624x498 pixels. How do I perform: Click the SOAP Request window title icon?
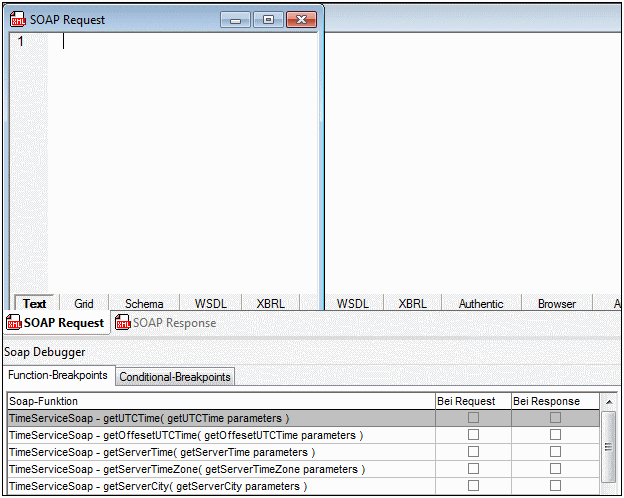tap(18, 19)
